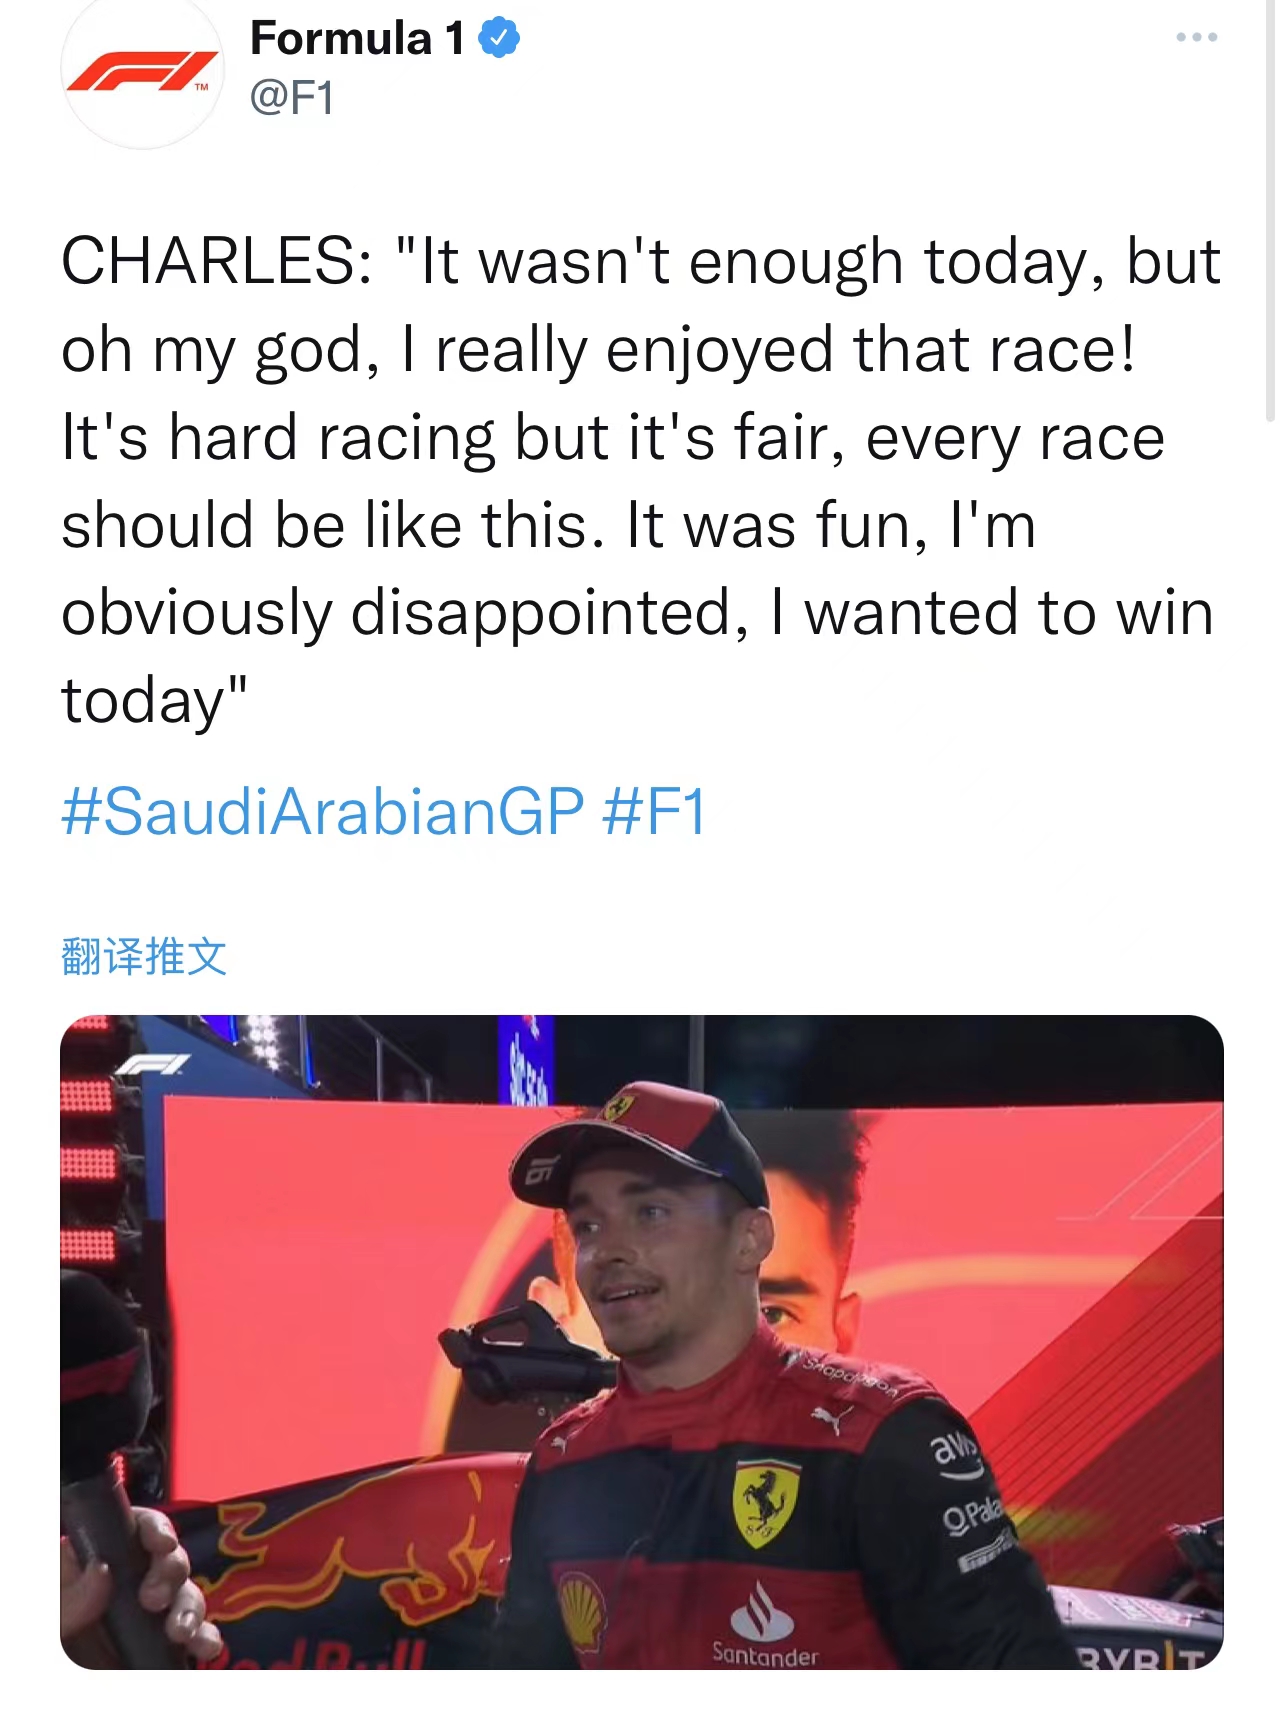Click the Ferrari badge on the red cap

point(619,1107)
